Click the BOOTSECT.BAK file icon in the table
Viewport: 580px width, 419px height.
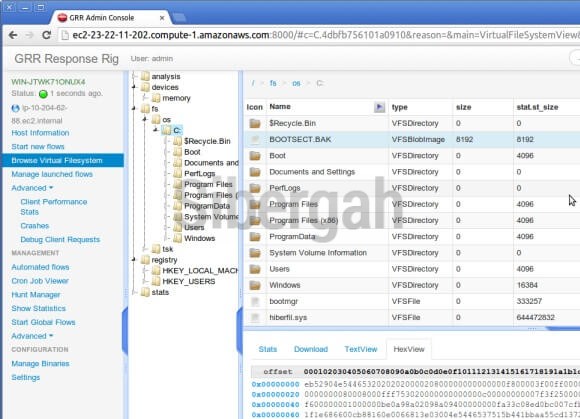pos(255,139)
